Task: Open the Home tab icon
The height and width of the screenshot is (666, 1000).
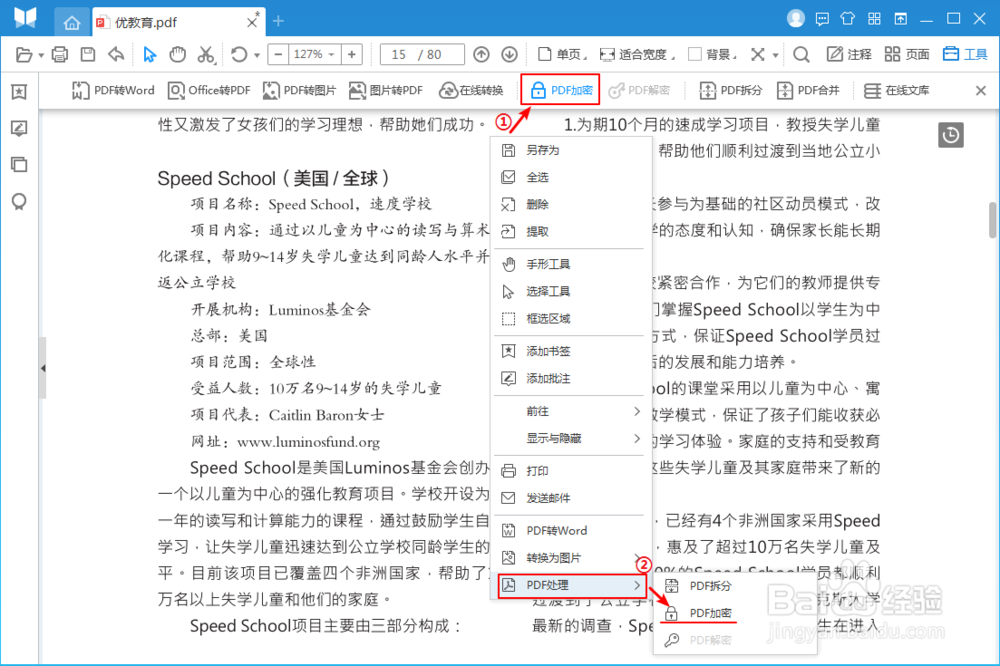Action: click(x=71, y=22)
